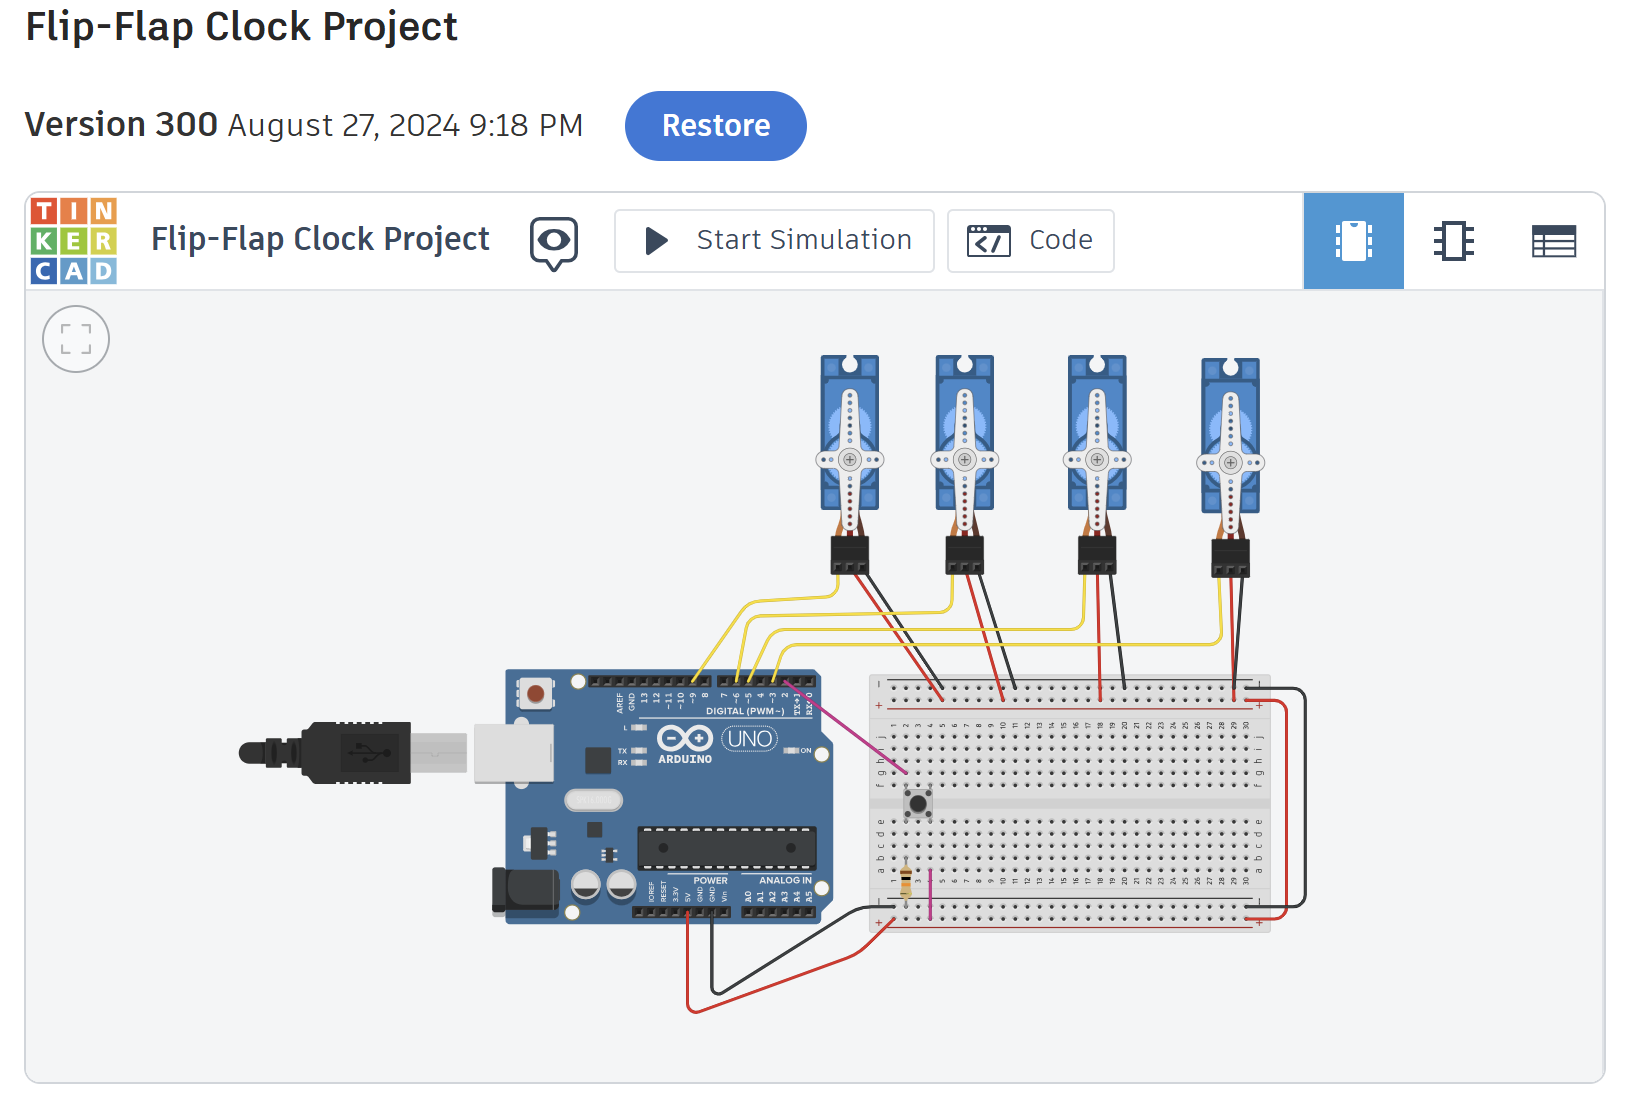Click the Tinkercad logo
The height and width of the screenshot is (1106, 1632).
(x=74, y=241)
